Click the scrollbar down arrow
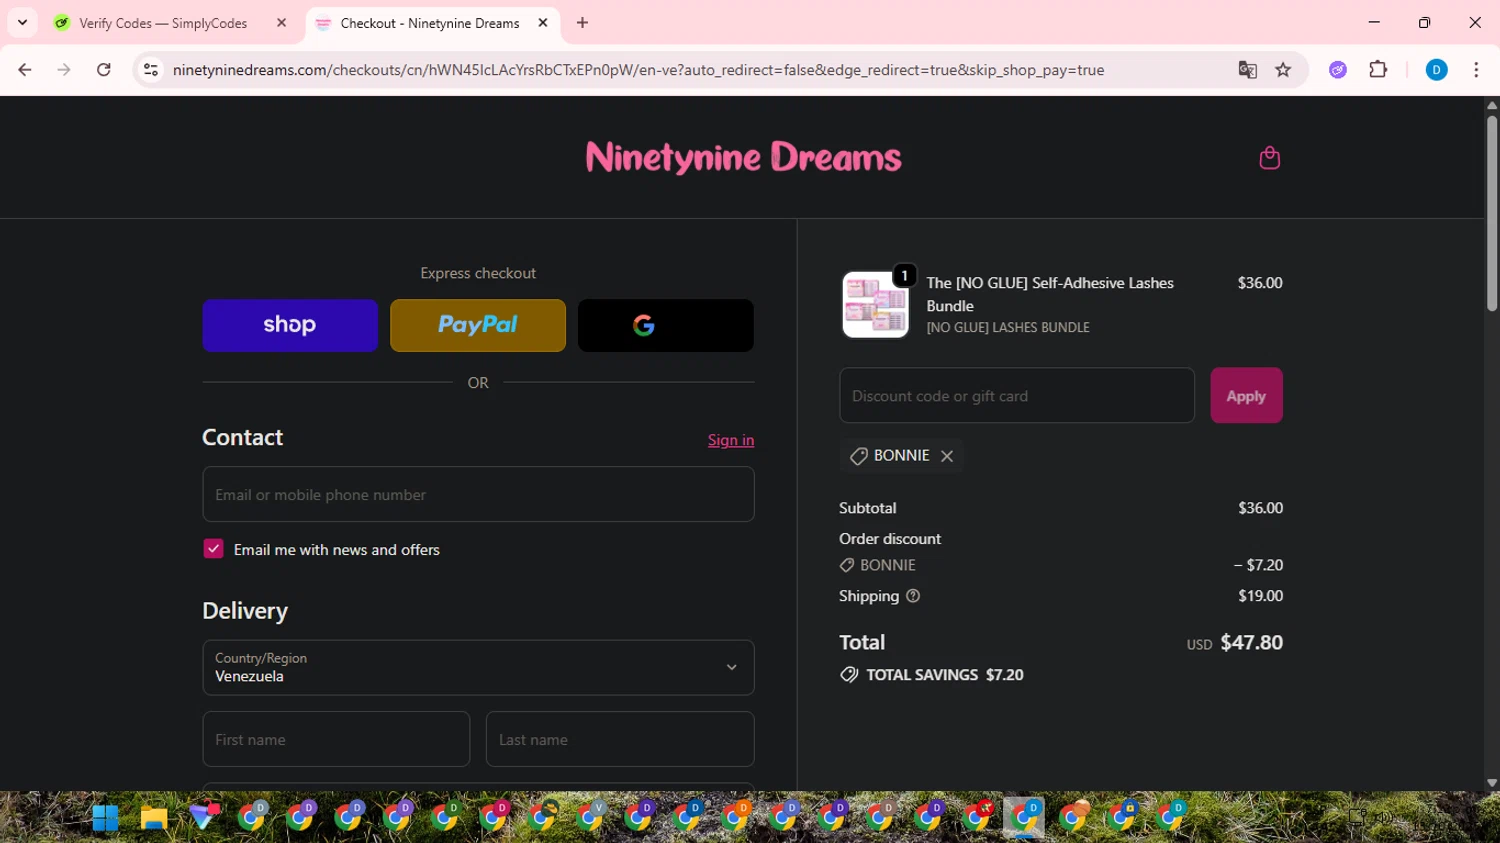 (1492, 783)
